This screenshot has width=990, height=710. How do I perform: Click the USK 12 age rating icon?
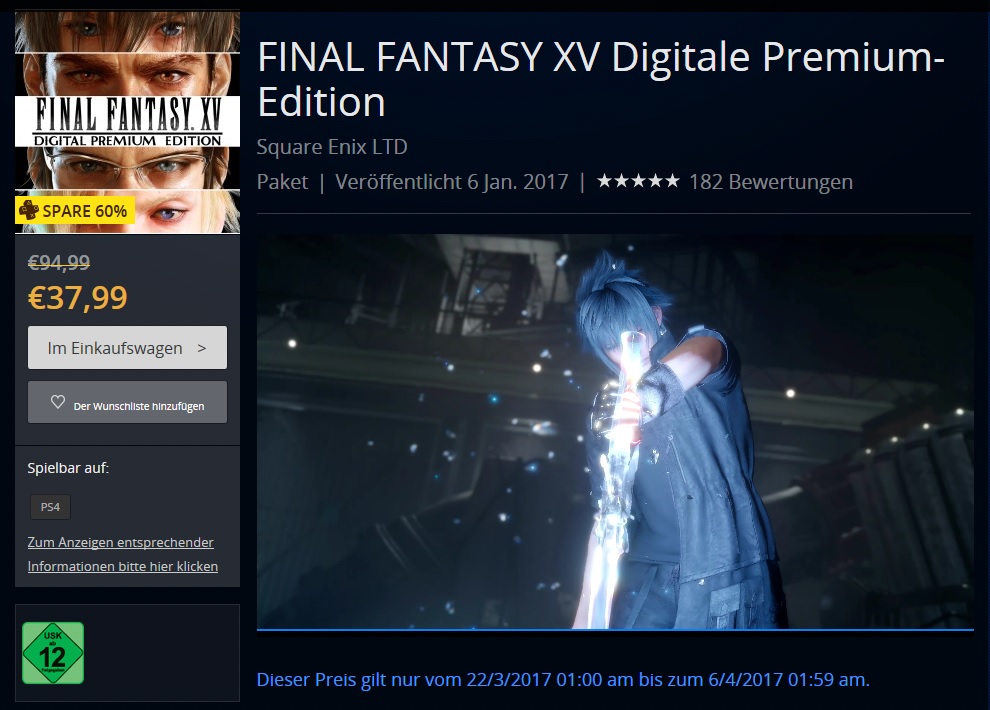[53, 653]
